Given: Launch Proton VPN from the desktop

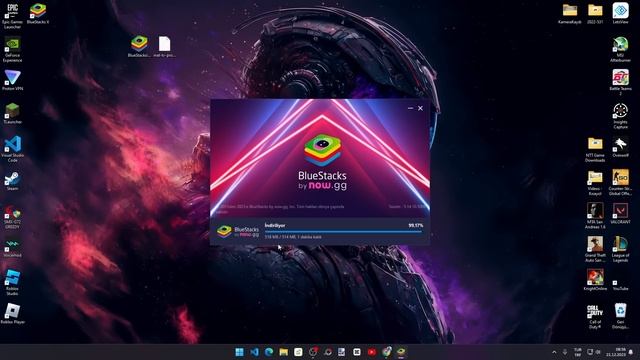Looking at the screenshot, I should click(12, 80).
